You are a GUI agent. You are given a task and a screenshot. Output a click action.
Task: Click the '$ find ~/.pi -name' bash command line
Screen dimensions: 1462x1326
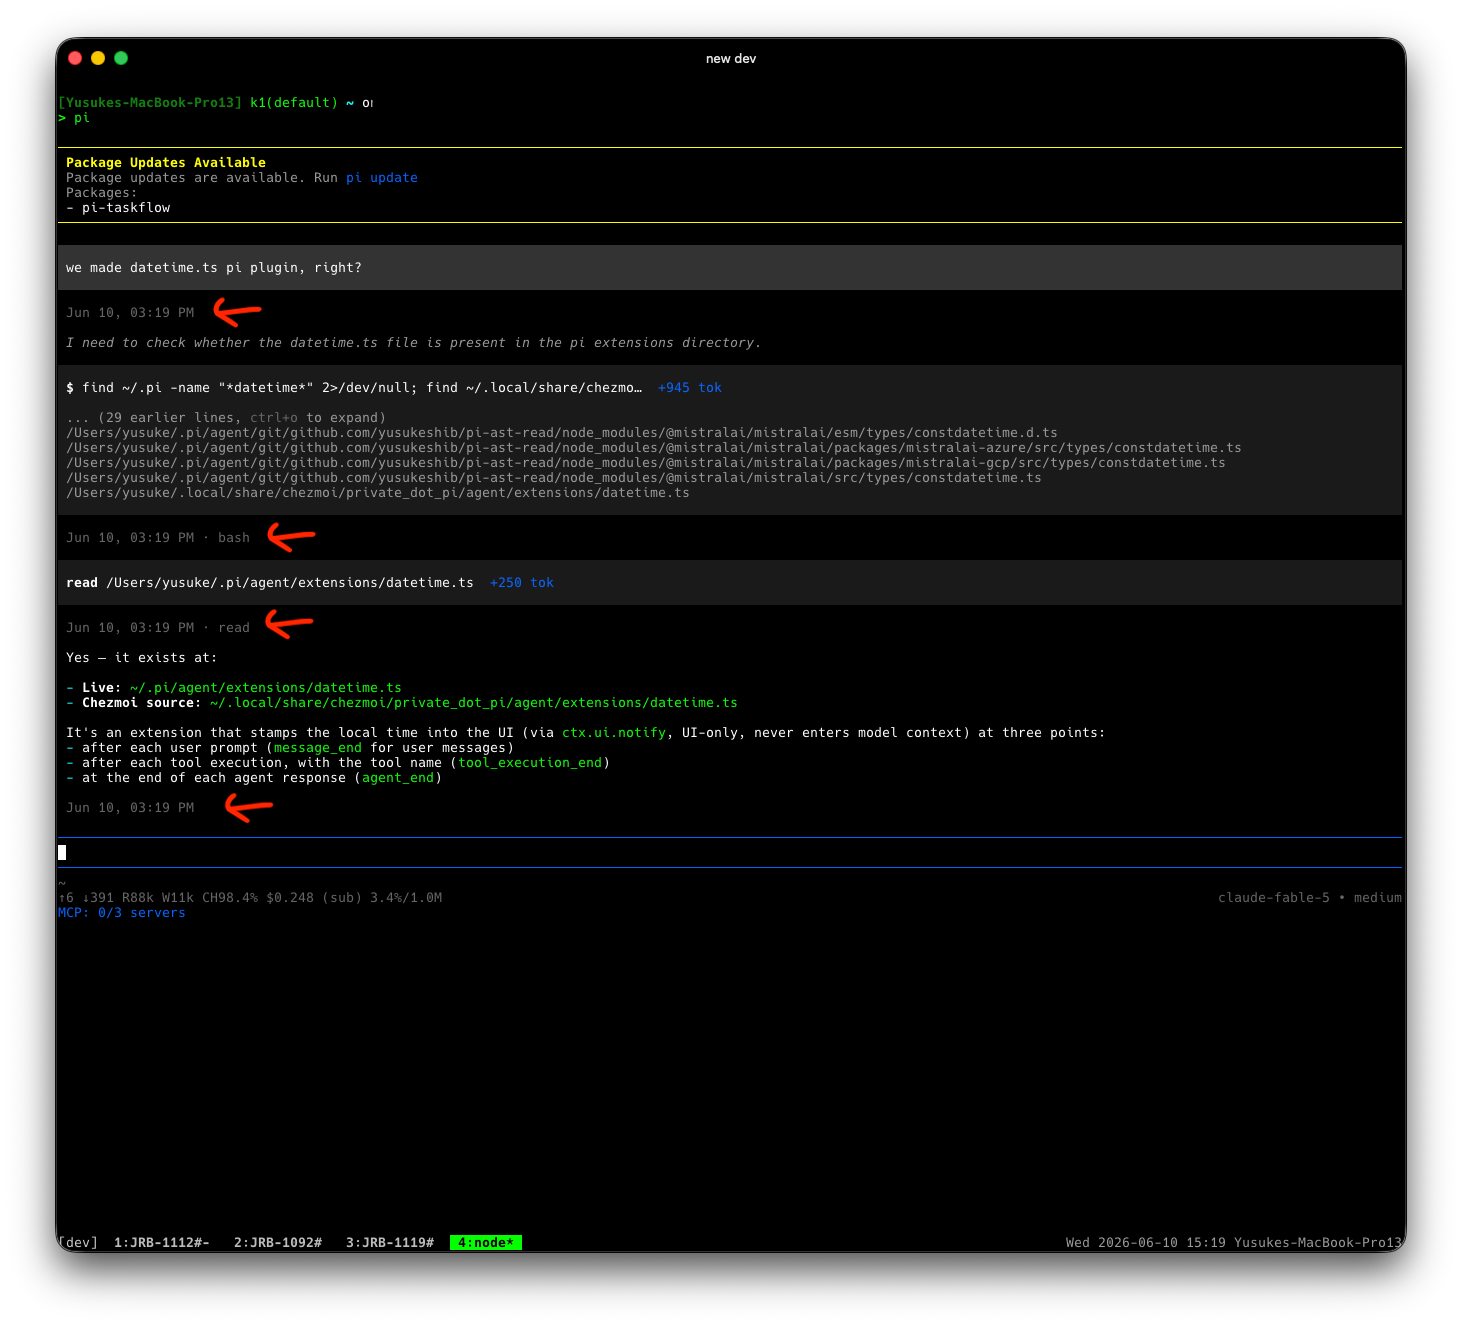[x=354, y=388]
